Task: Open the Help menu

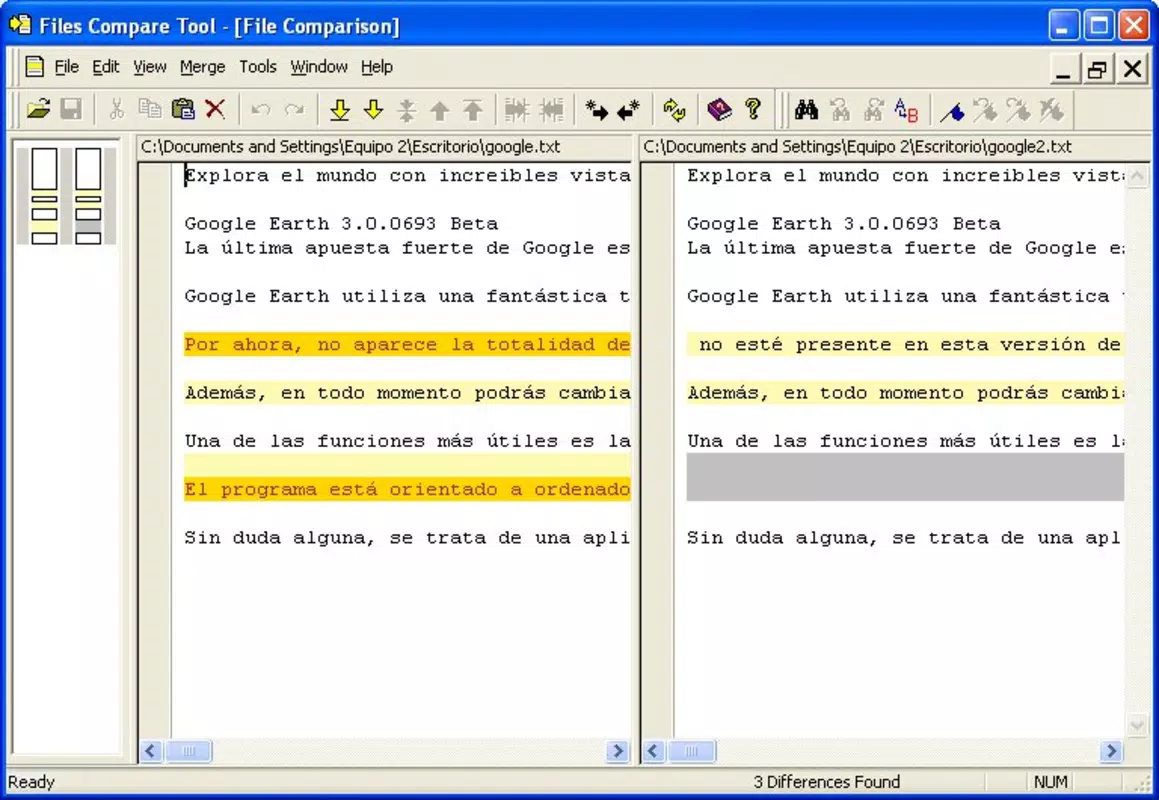Action: click(376, 67)
